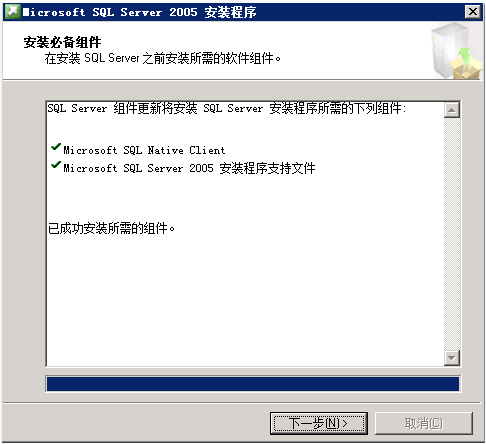Image resolution: width=486 pixels, height=444 pixels.
Task: Click the greyed-out 取消(C) button
Action: click(x=424, y=423)
